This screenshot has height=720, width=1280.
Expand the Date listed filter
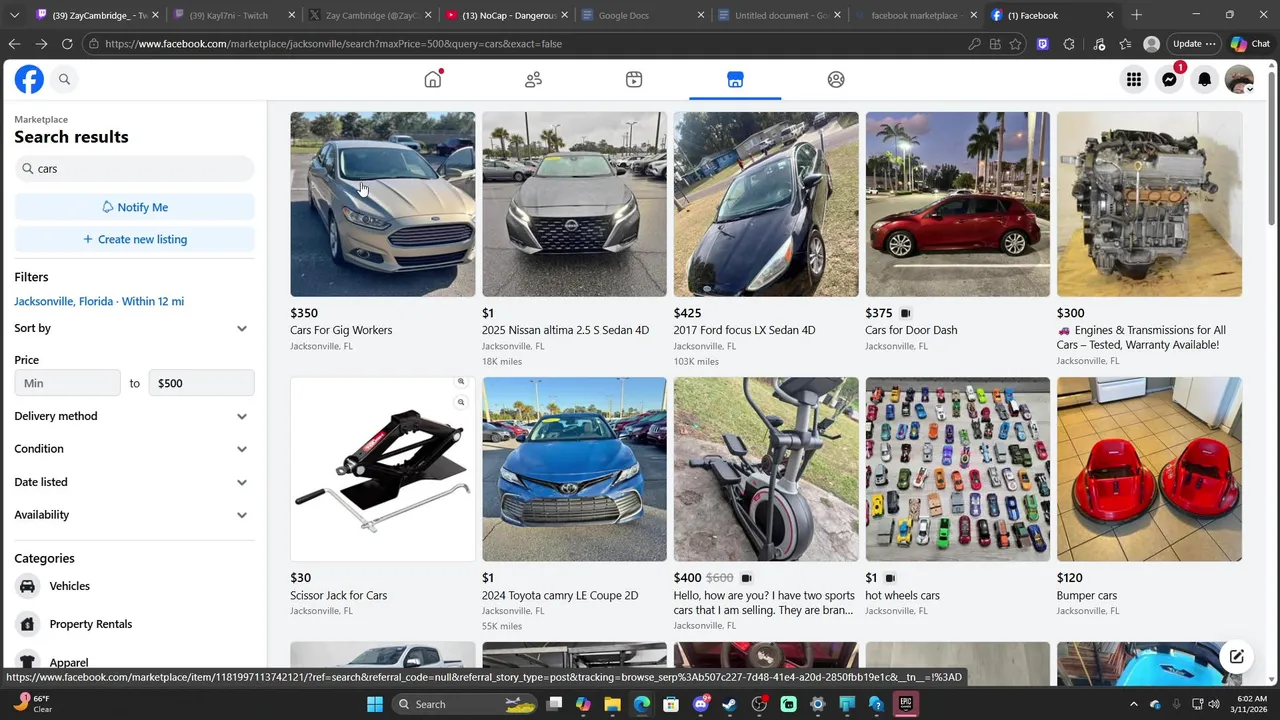tap(134, 482)
